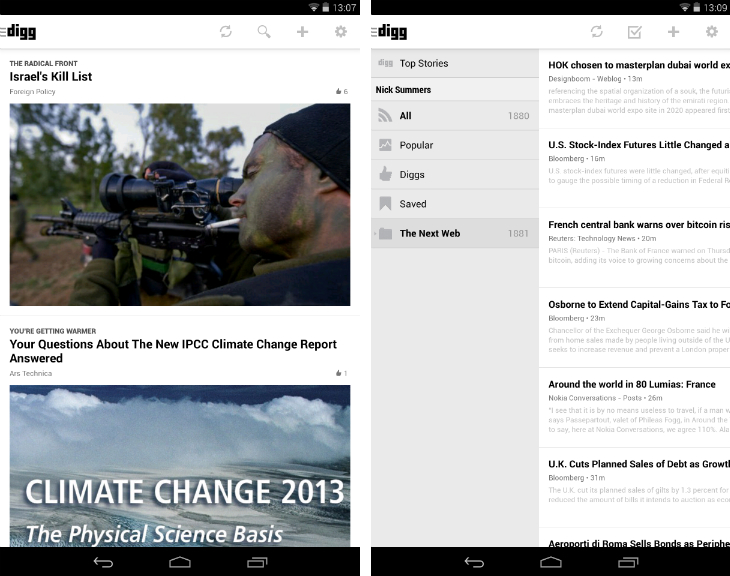Tap the Digg logo drawer in right screen
Screen dimensions: 730x576
[389, 32]
